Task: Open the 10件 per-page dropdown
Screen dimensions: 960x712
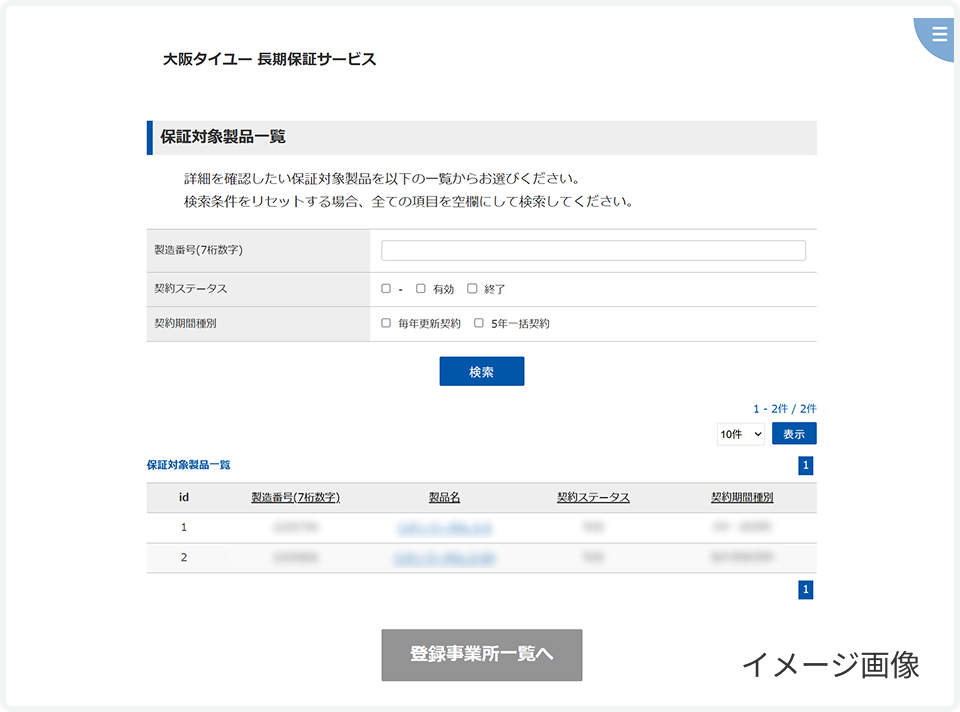Action: (x=741, y=434)
